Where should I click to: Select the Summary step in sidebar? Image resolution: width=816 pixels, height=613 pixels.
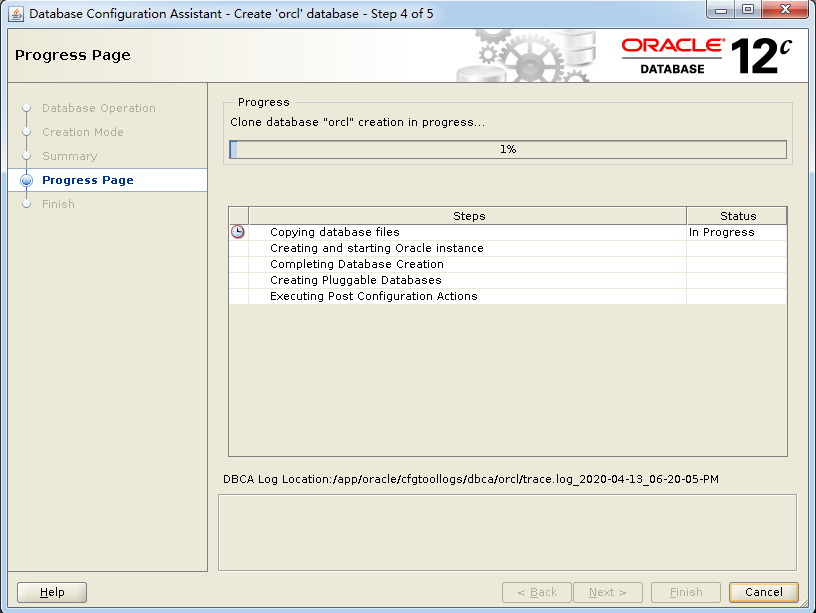coord(69,156)
